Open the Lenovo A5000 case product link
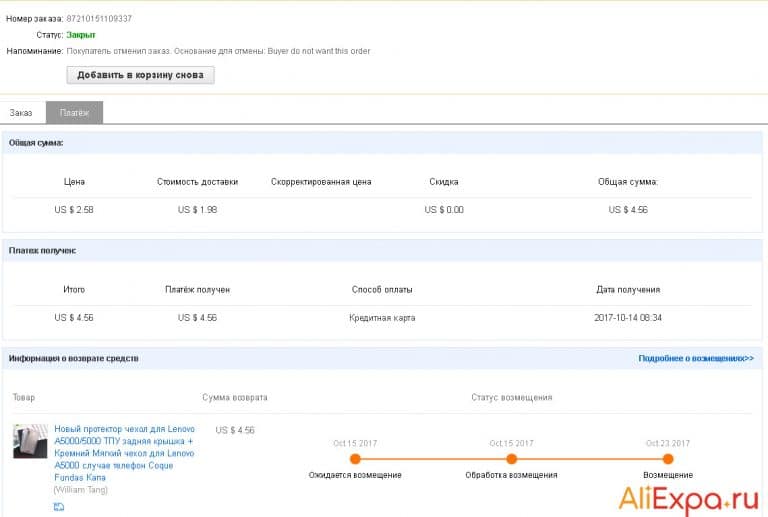The width and height of the screenshot is (768, 517). (124, 453)
